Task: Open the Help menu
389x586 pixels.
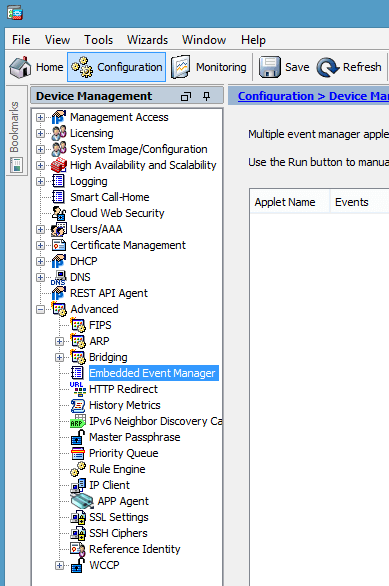Action: click(x=253, y=40)
